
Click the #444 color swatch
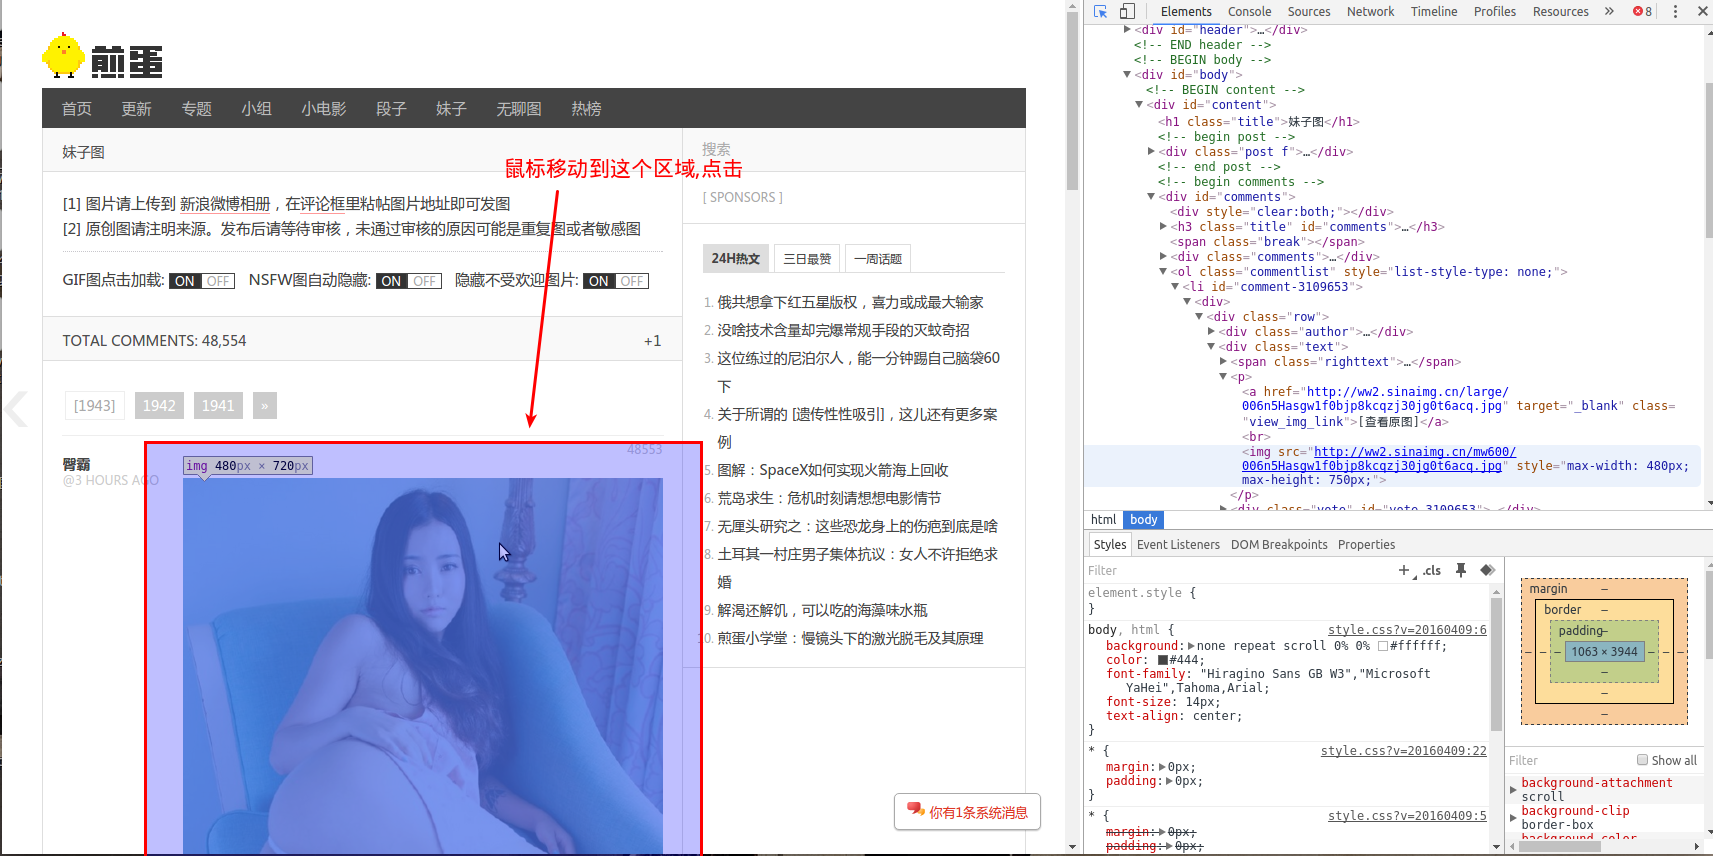(x=1163, y=660)
